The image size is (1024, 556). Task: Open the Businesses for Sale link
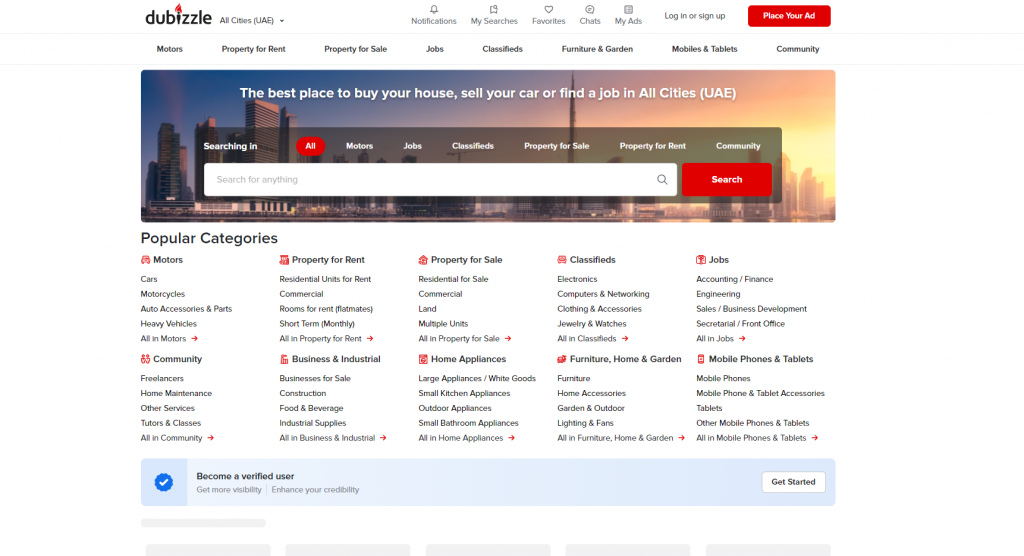tap(315, 378)
